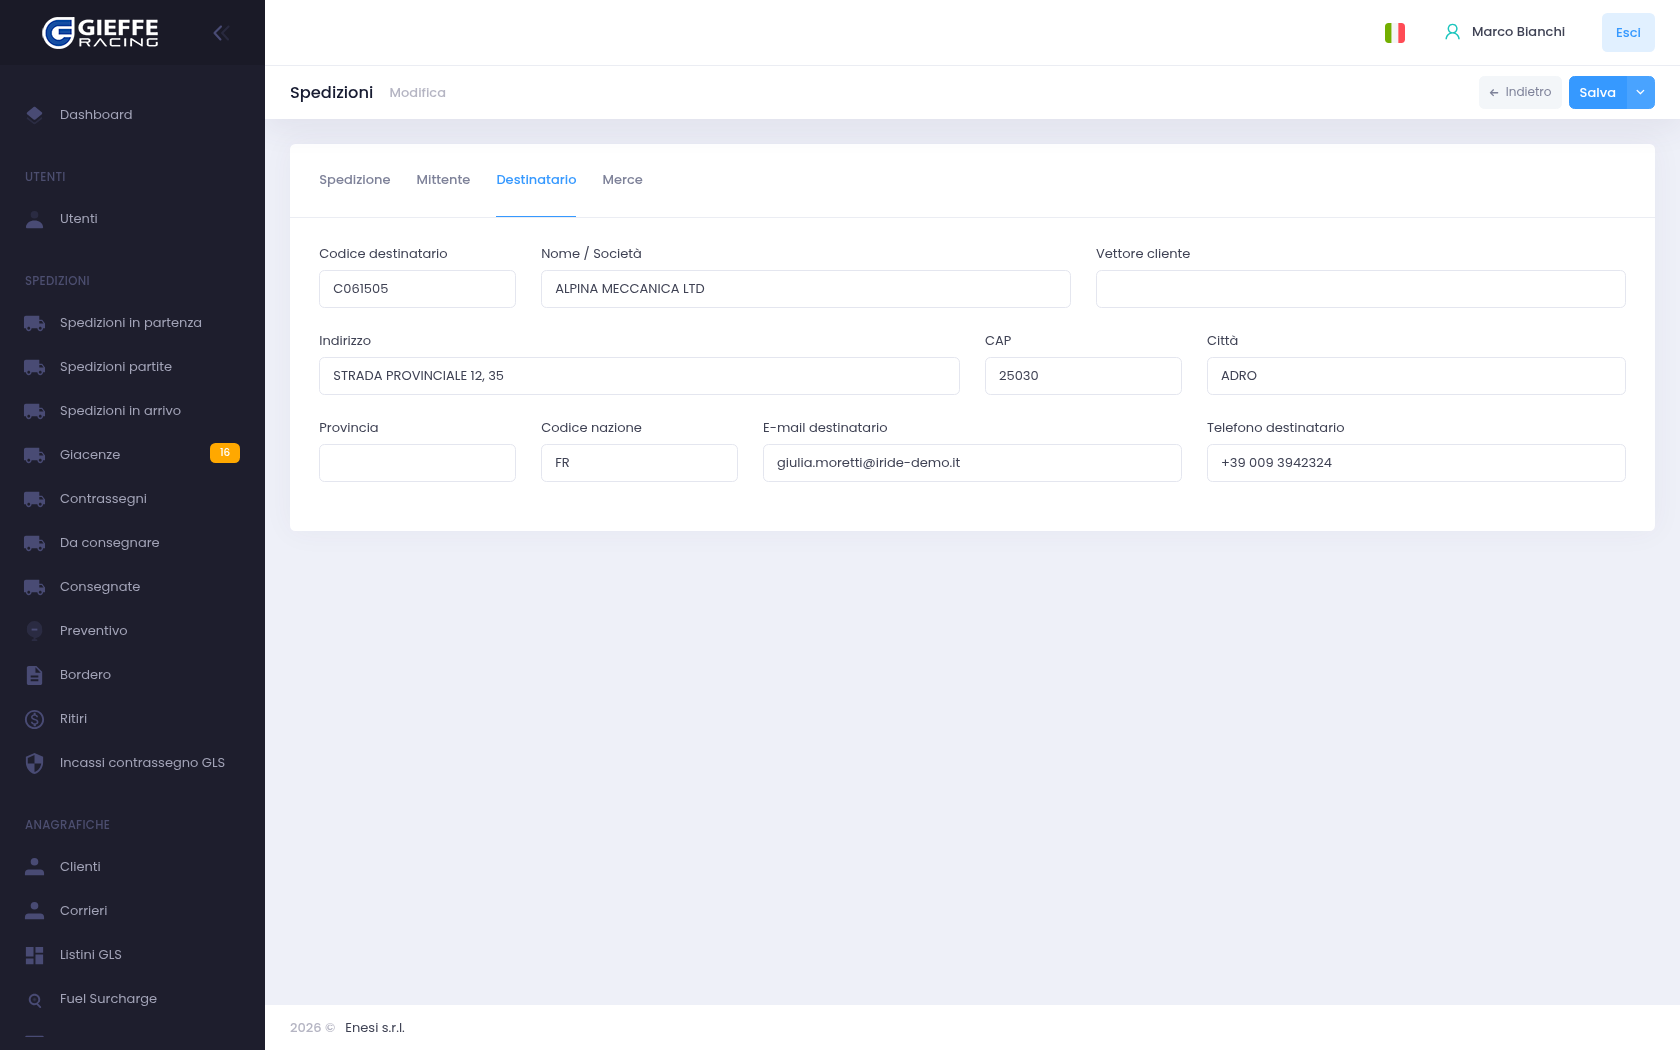Open the Corrieri menu entry

[x=132, y=911]
